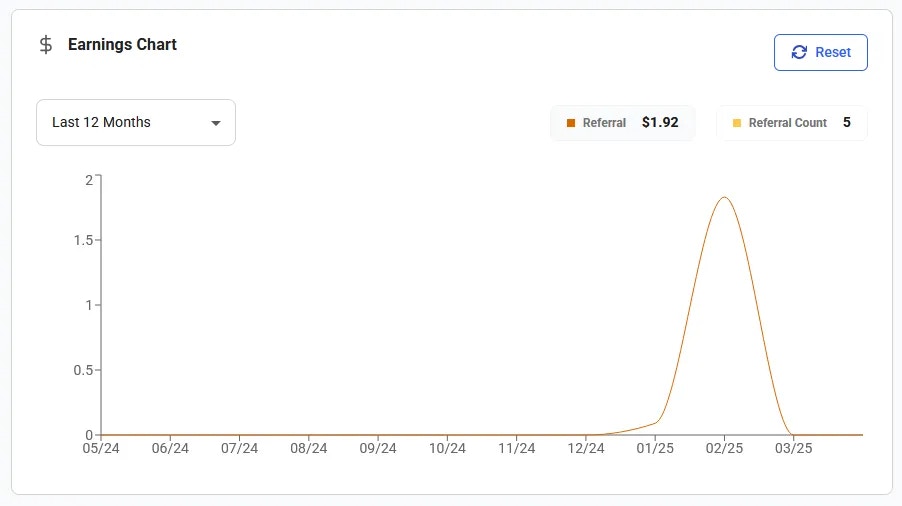902x506 pixels.
Task: Click the 03/25 label on x-axis
Action: coord(793,448)
